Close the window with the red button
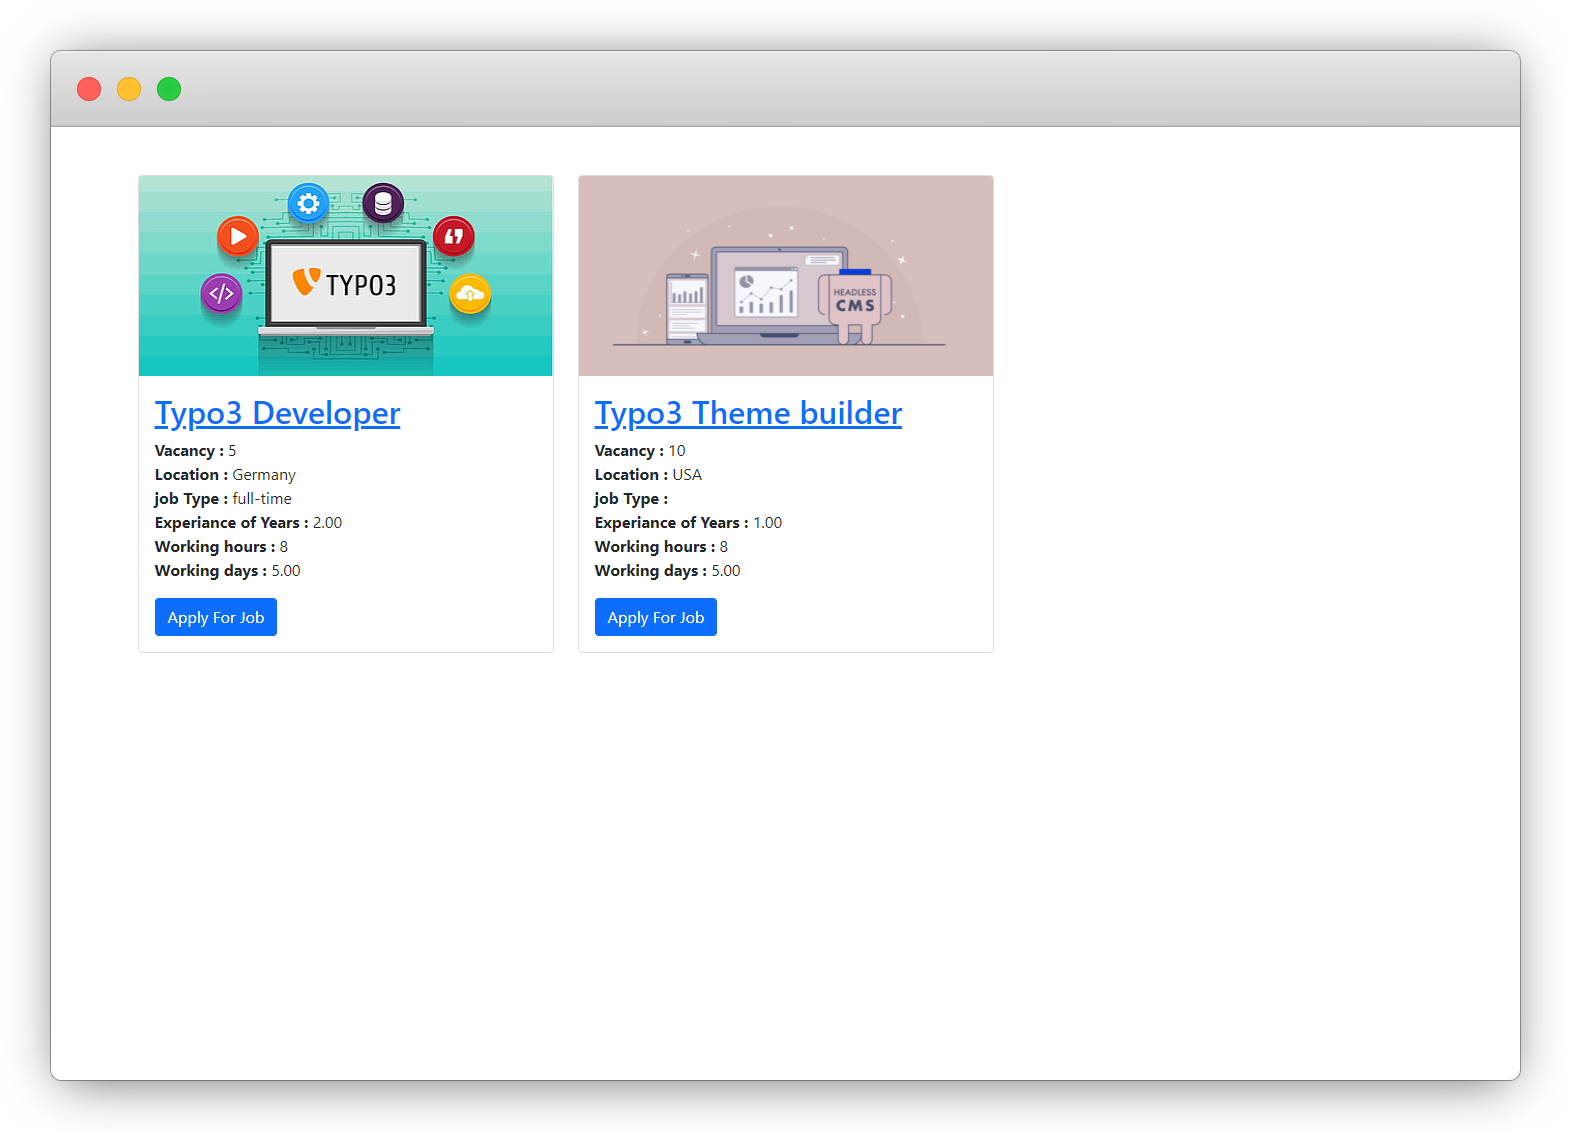 point(89,89)
